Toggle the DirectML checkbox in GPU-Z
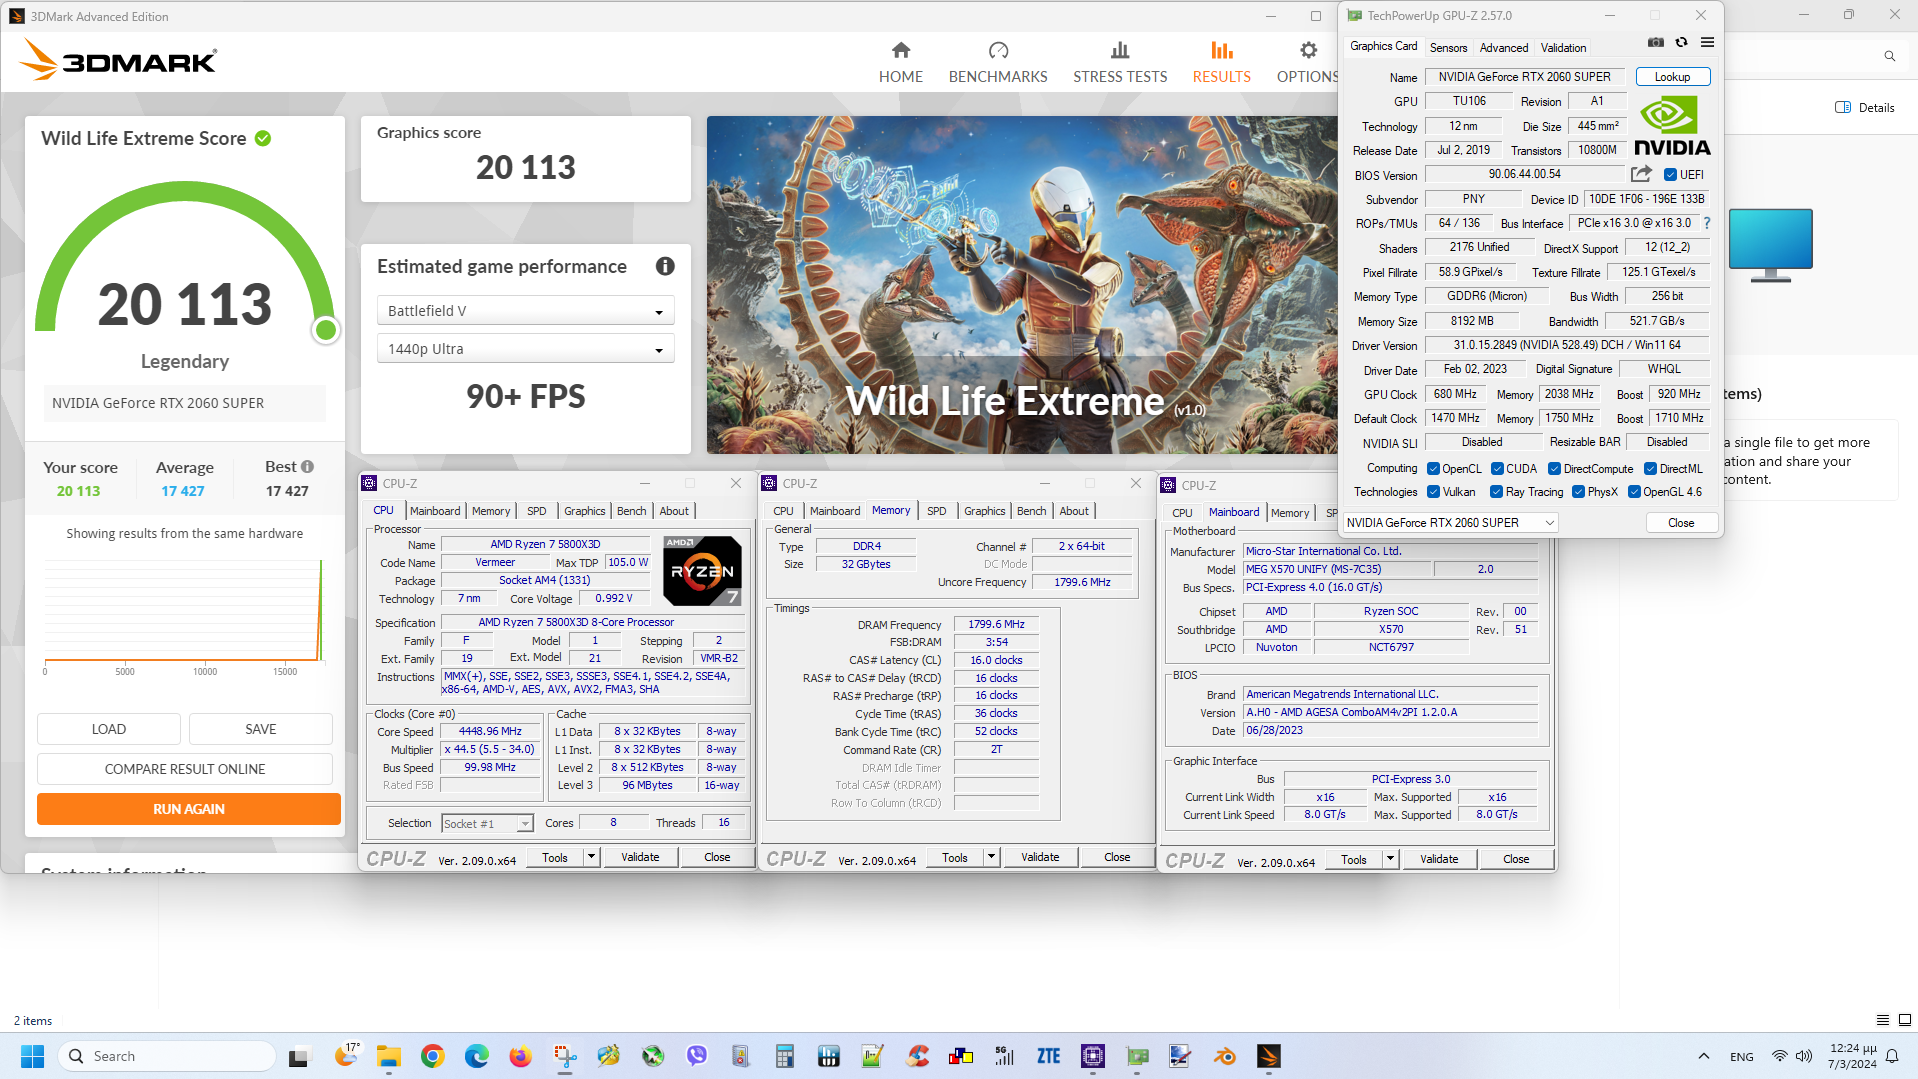Image resolution: width=1918 pixels, height=1079 pixels. point(1650,468)
